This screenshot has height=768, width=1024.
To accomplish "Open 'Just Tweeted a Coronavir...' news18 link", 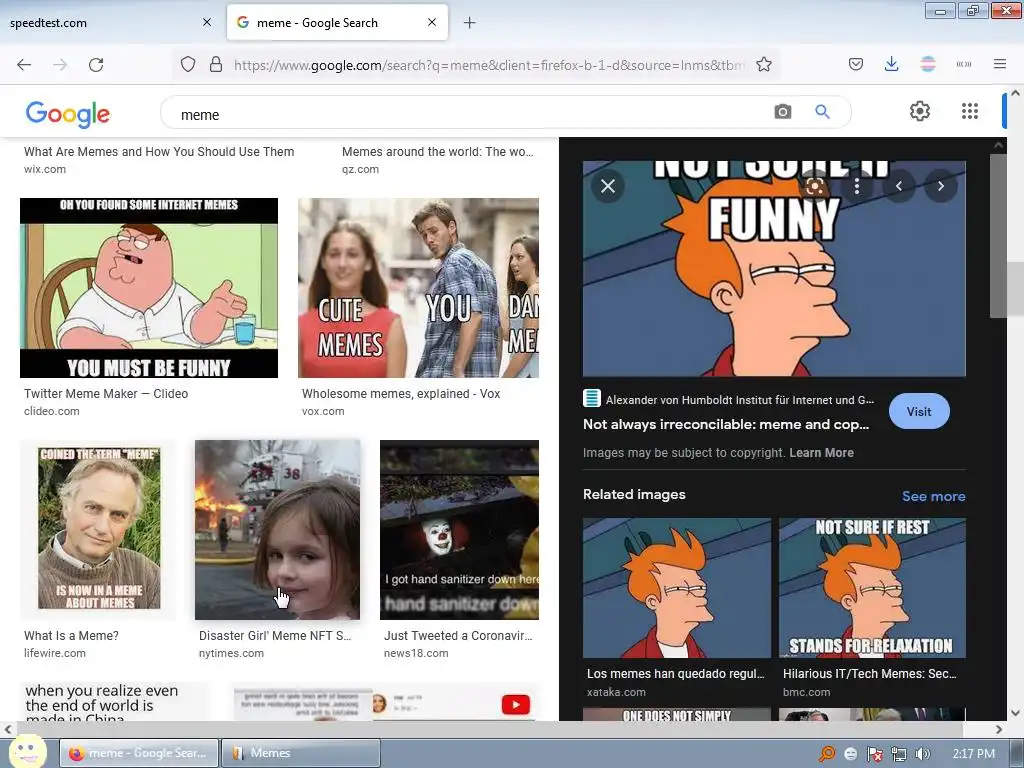I will click(458, 635).
